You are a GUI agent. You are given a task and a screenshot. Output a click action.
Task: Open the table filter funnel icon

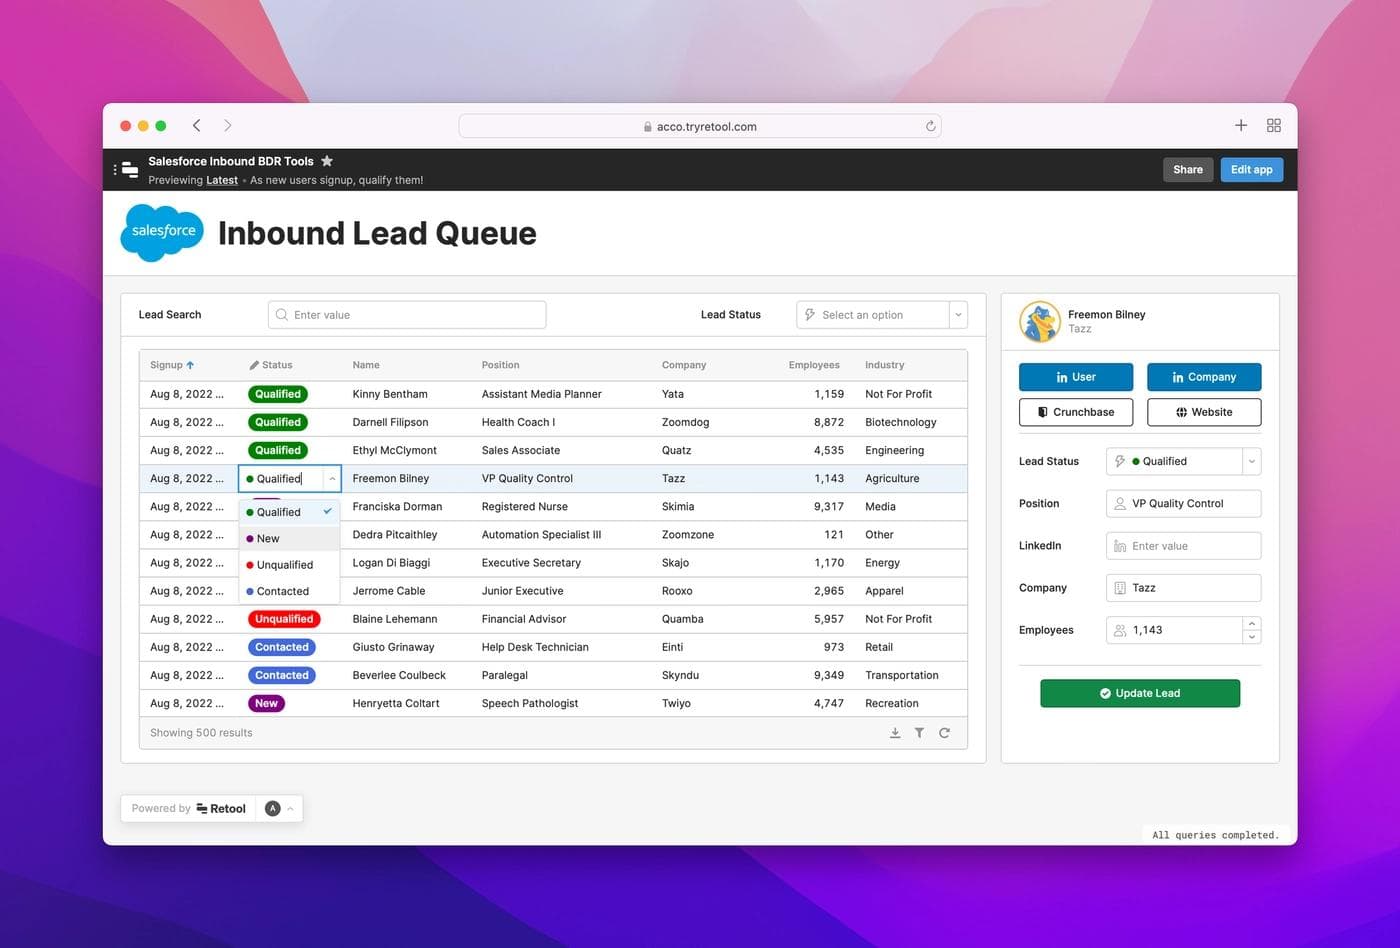click(x=919, y=733)
